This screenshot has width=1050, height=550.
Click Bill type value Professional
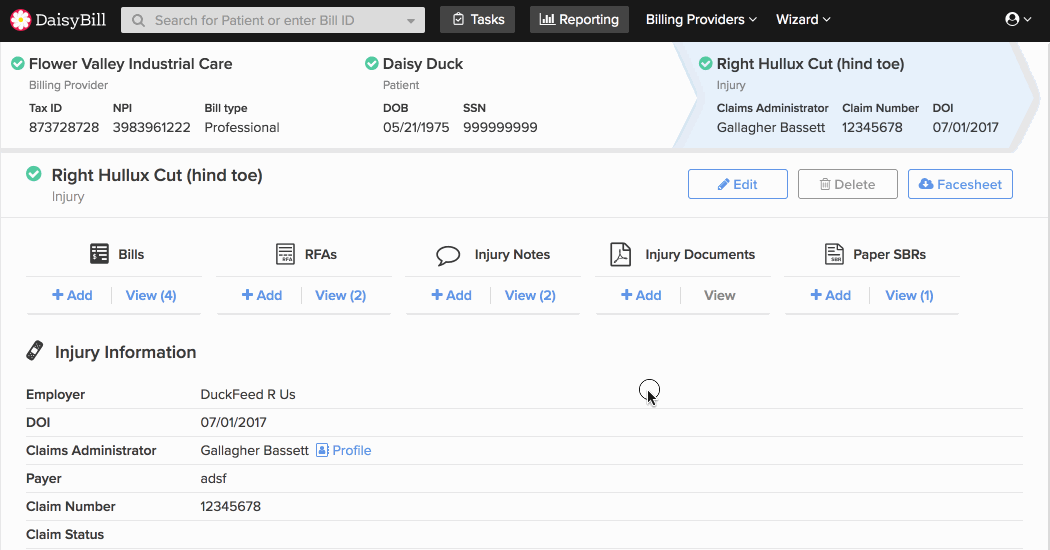click(242, 127)
